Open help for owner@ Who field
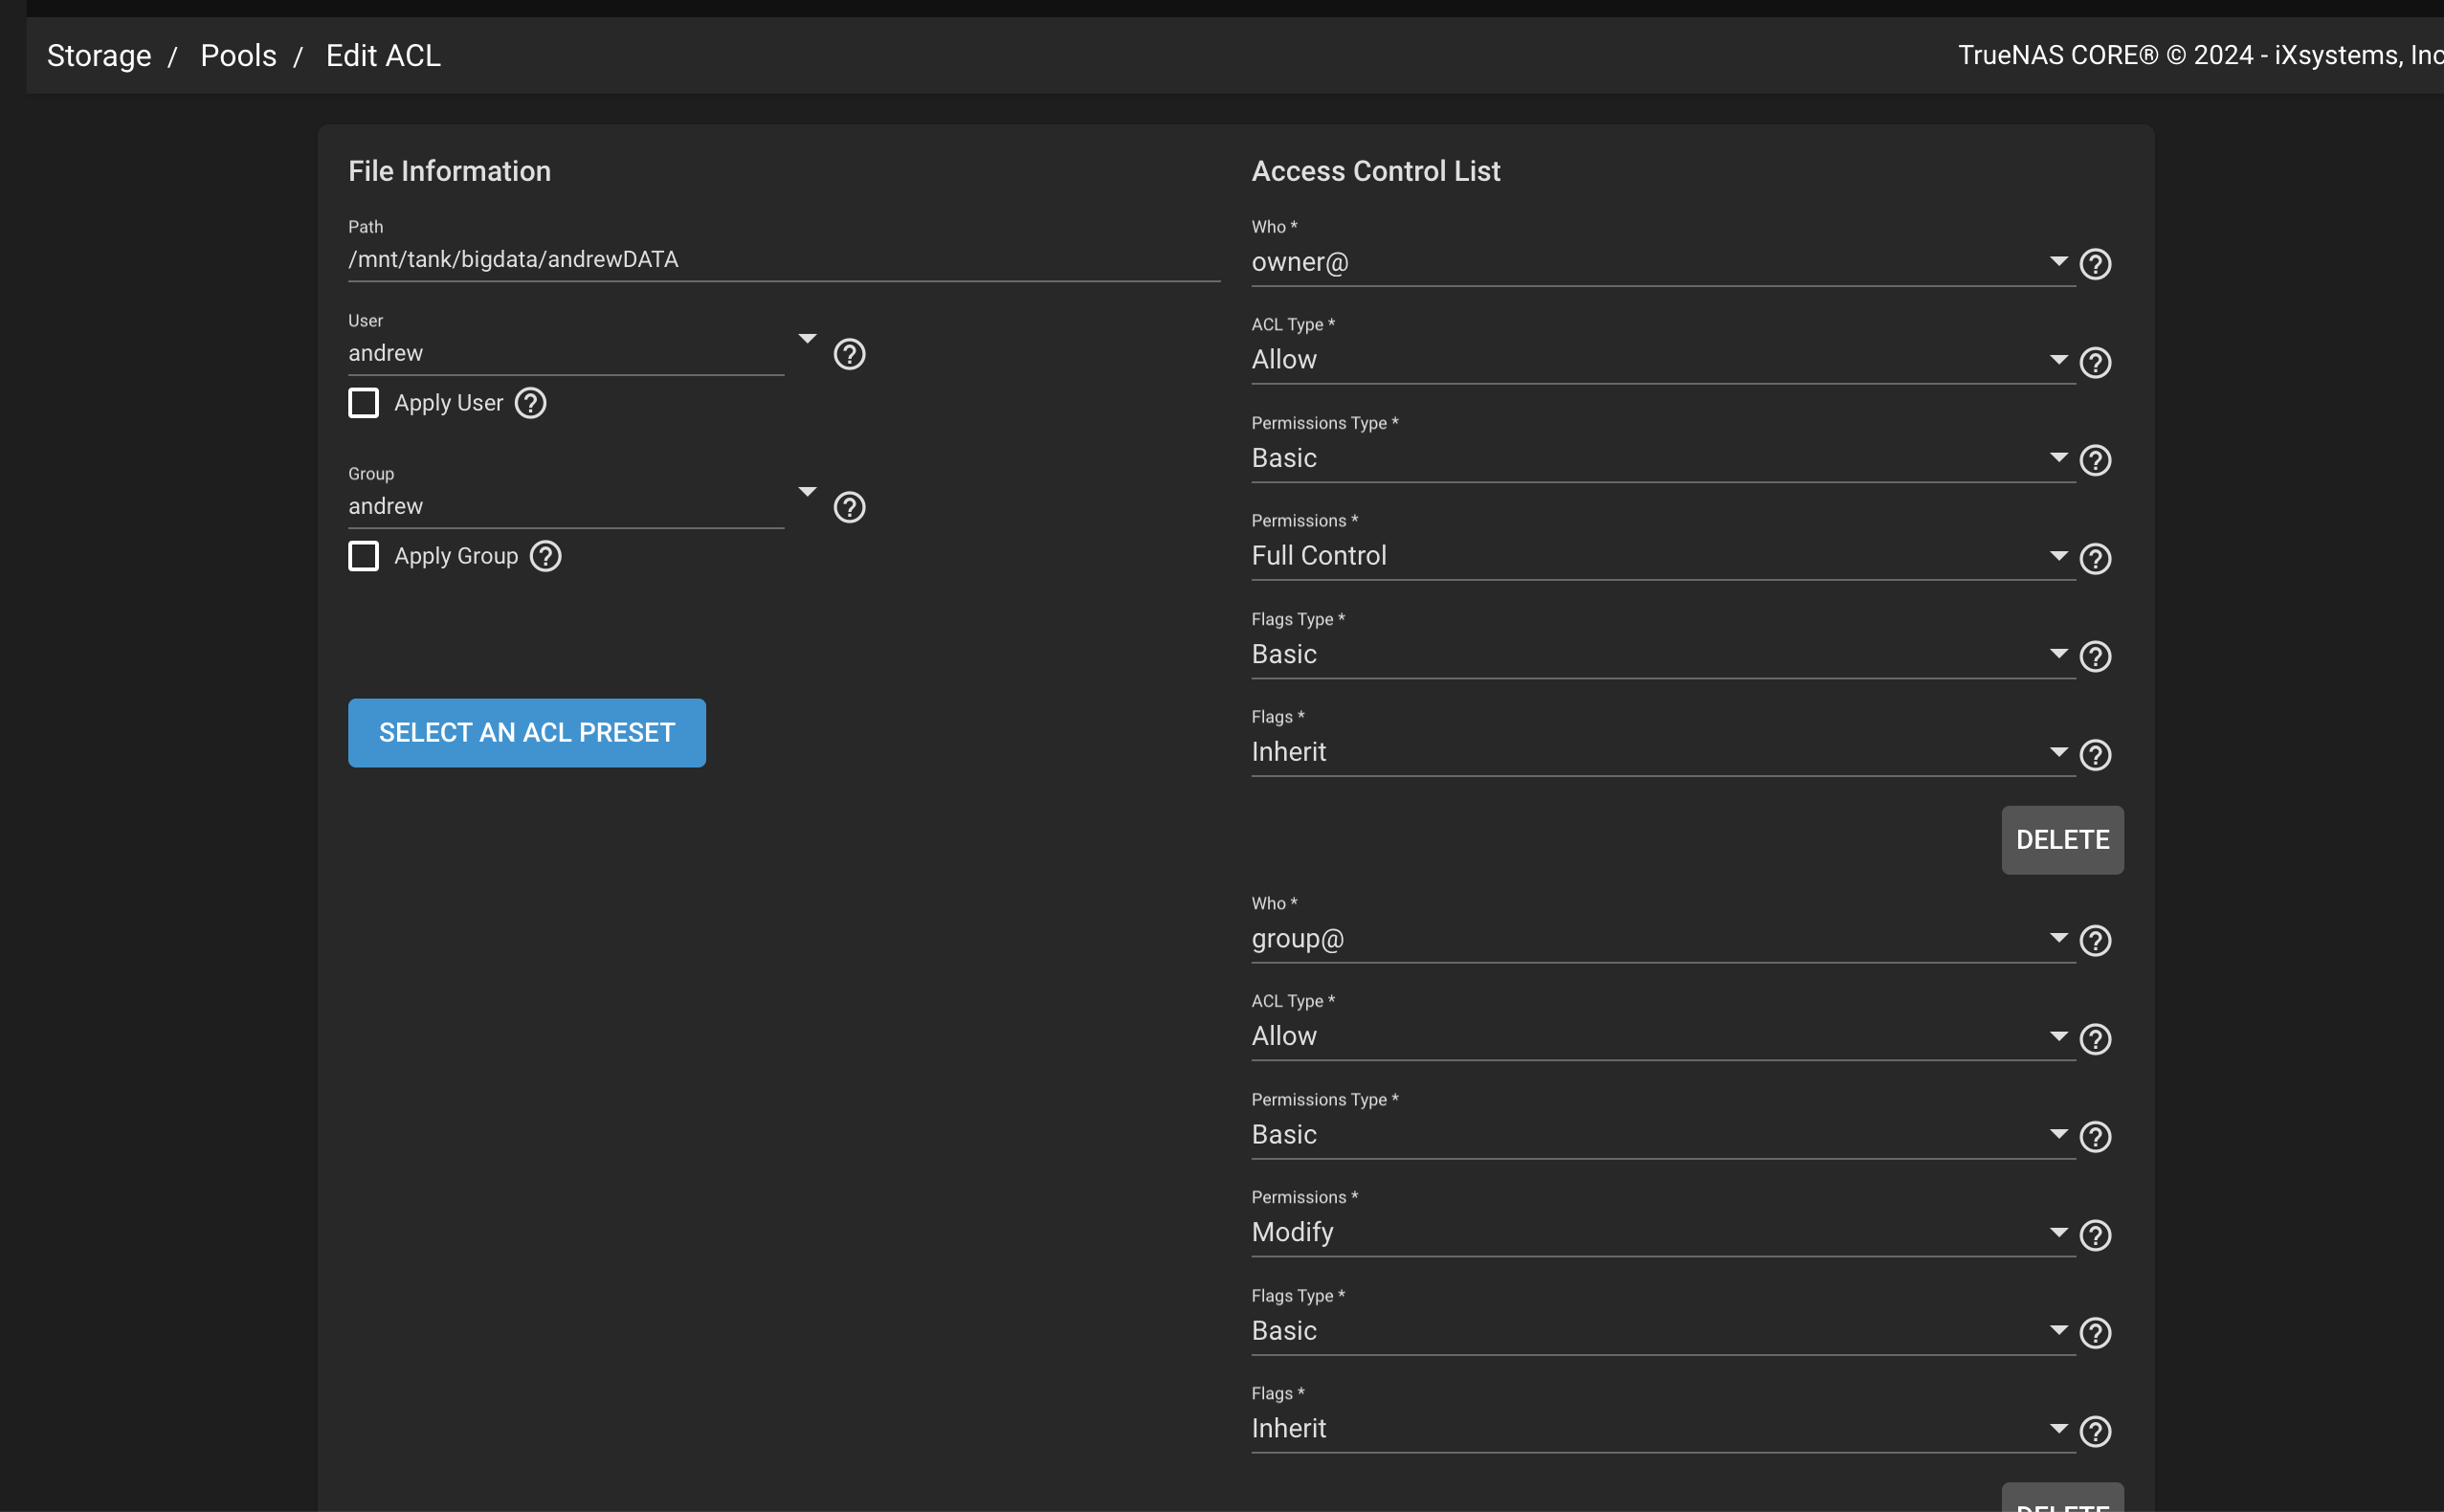Viewport: 2444px width, 1512px height. coord(2095,264)
